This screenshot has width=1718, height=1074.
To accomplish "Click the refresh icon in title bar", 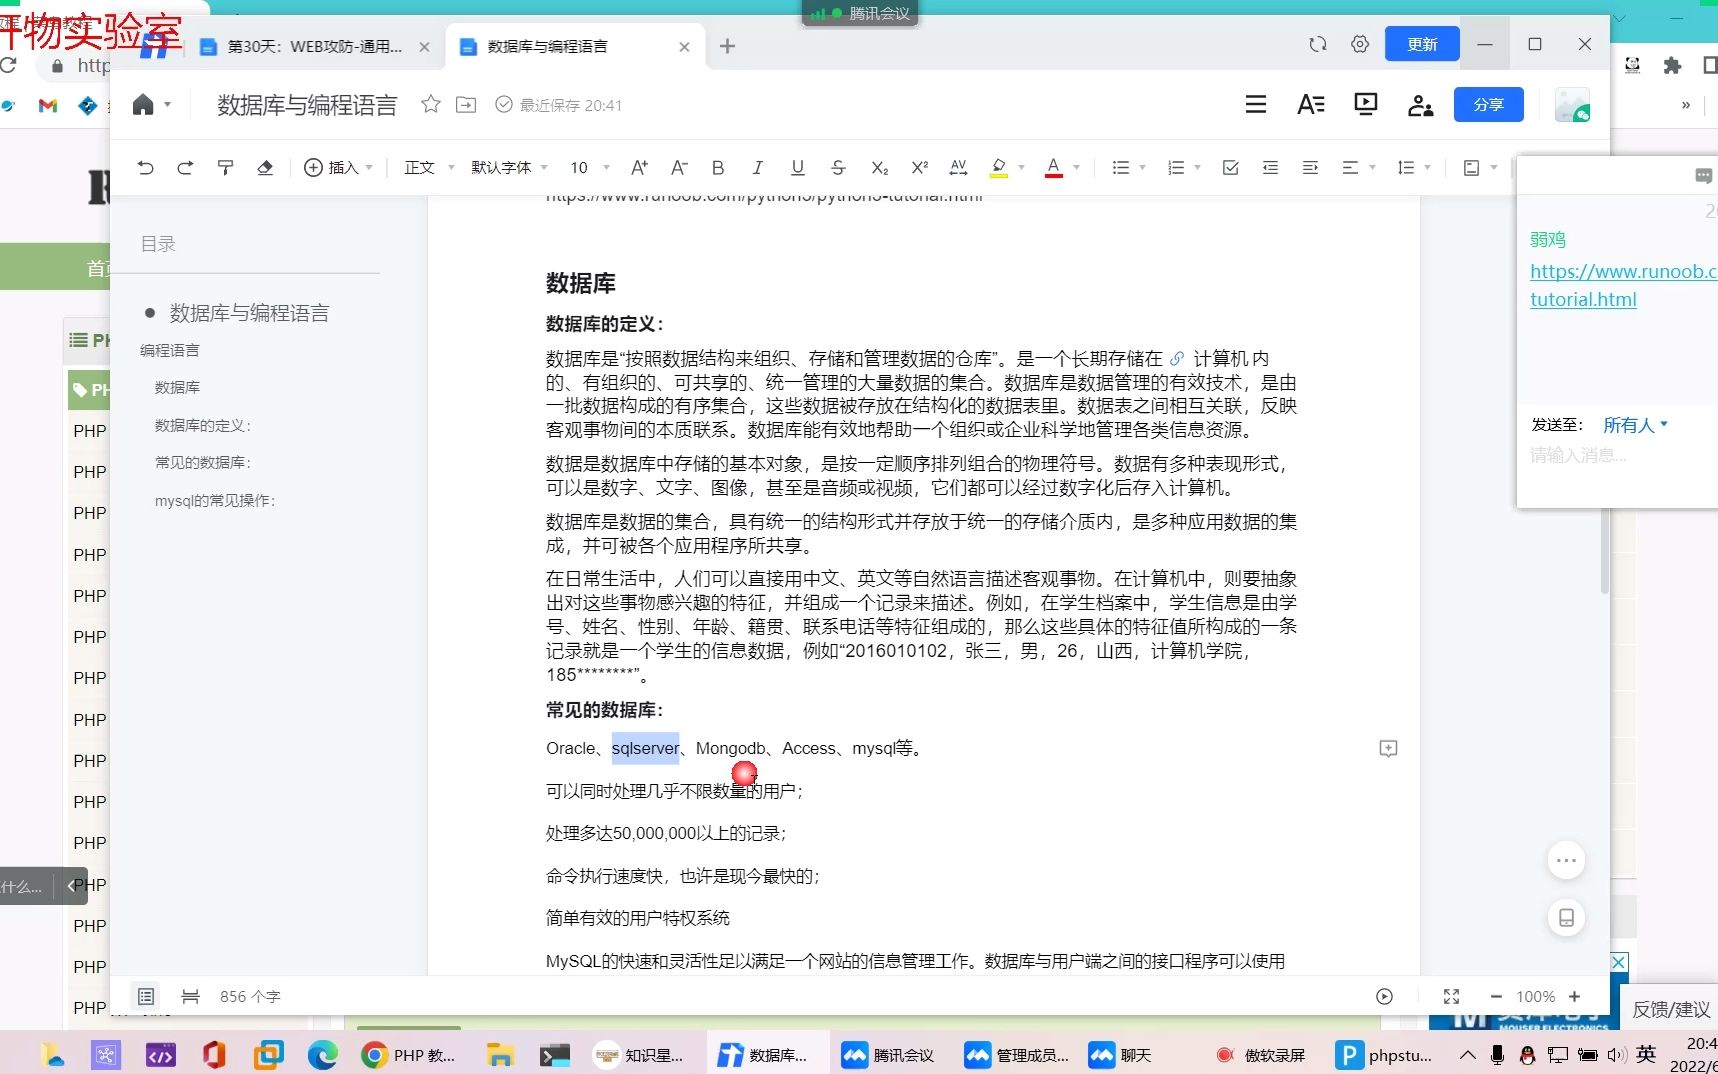I will tap(1318, 44).
